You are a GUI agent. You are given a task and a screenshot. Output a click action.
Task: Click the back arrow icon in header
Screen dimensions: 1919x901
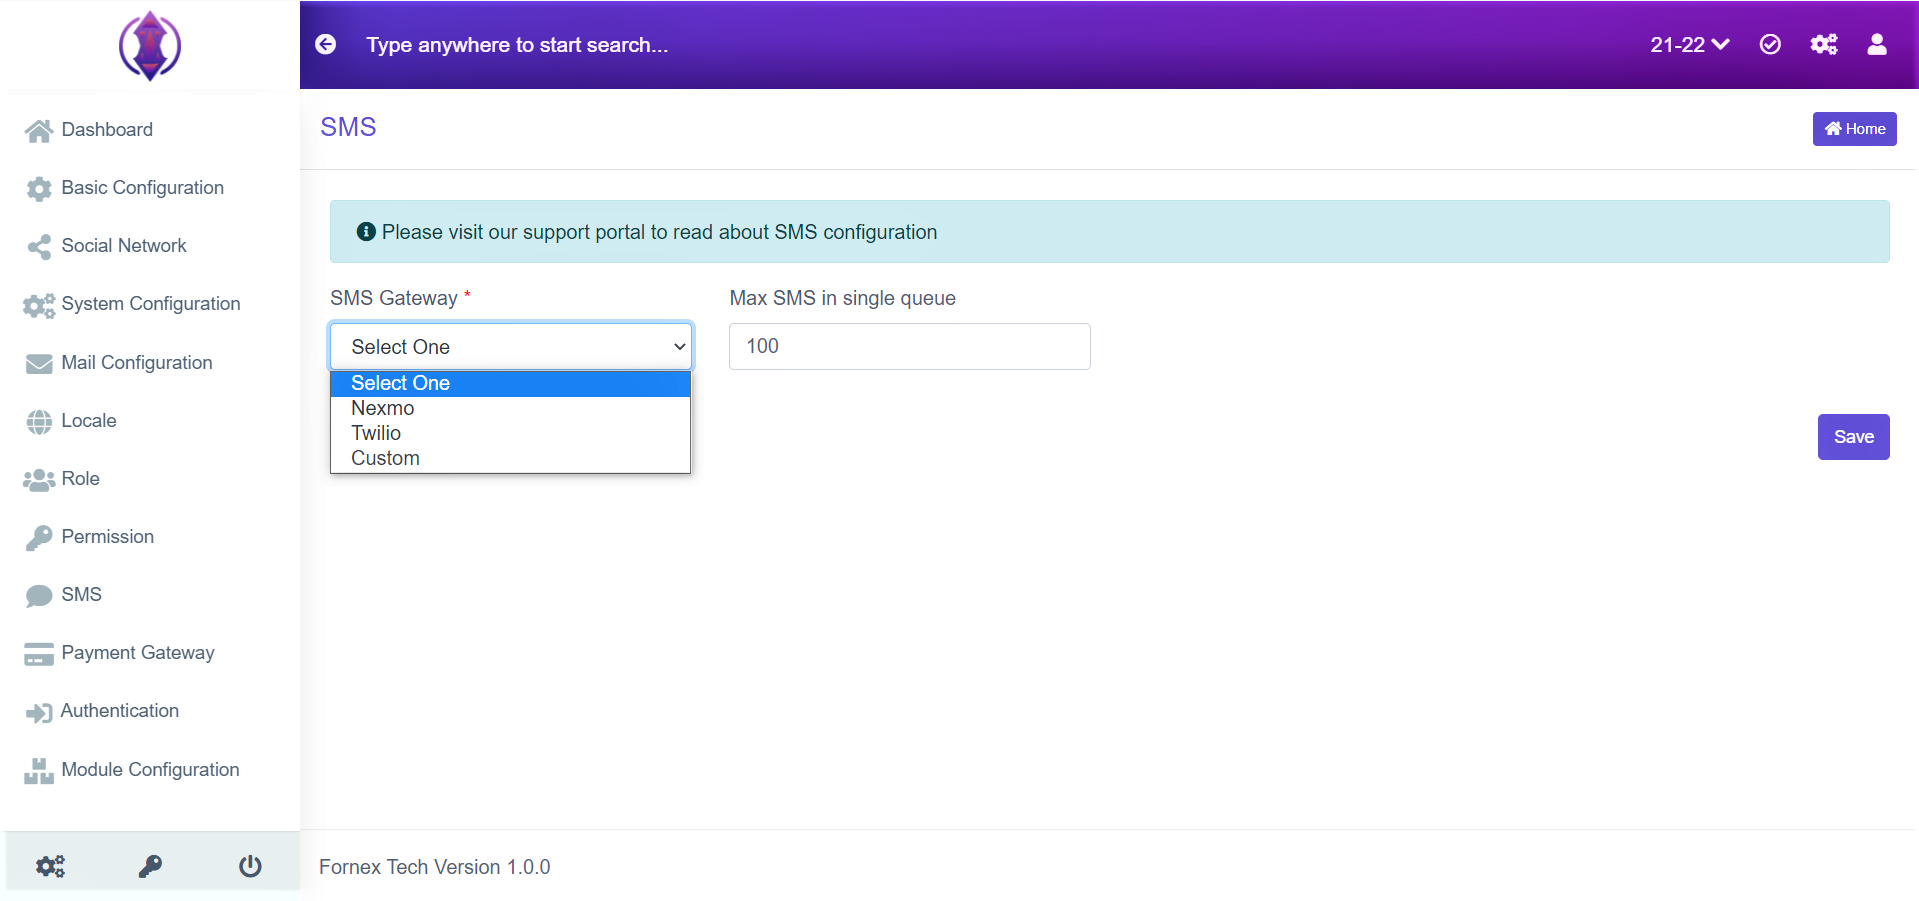click(325, 45)
